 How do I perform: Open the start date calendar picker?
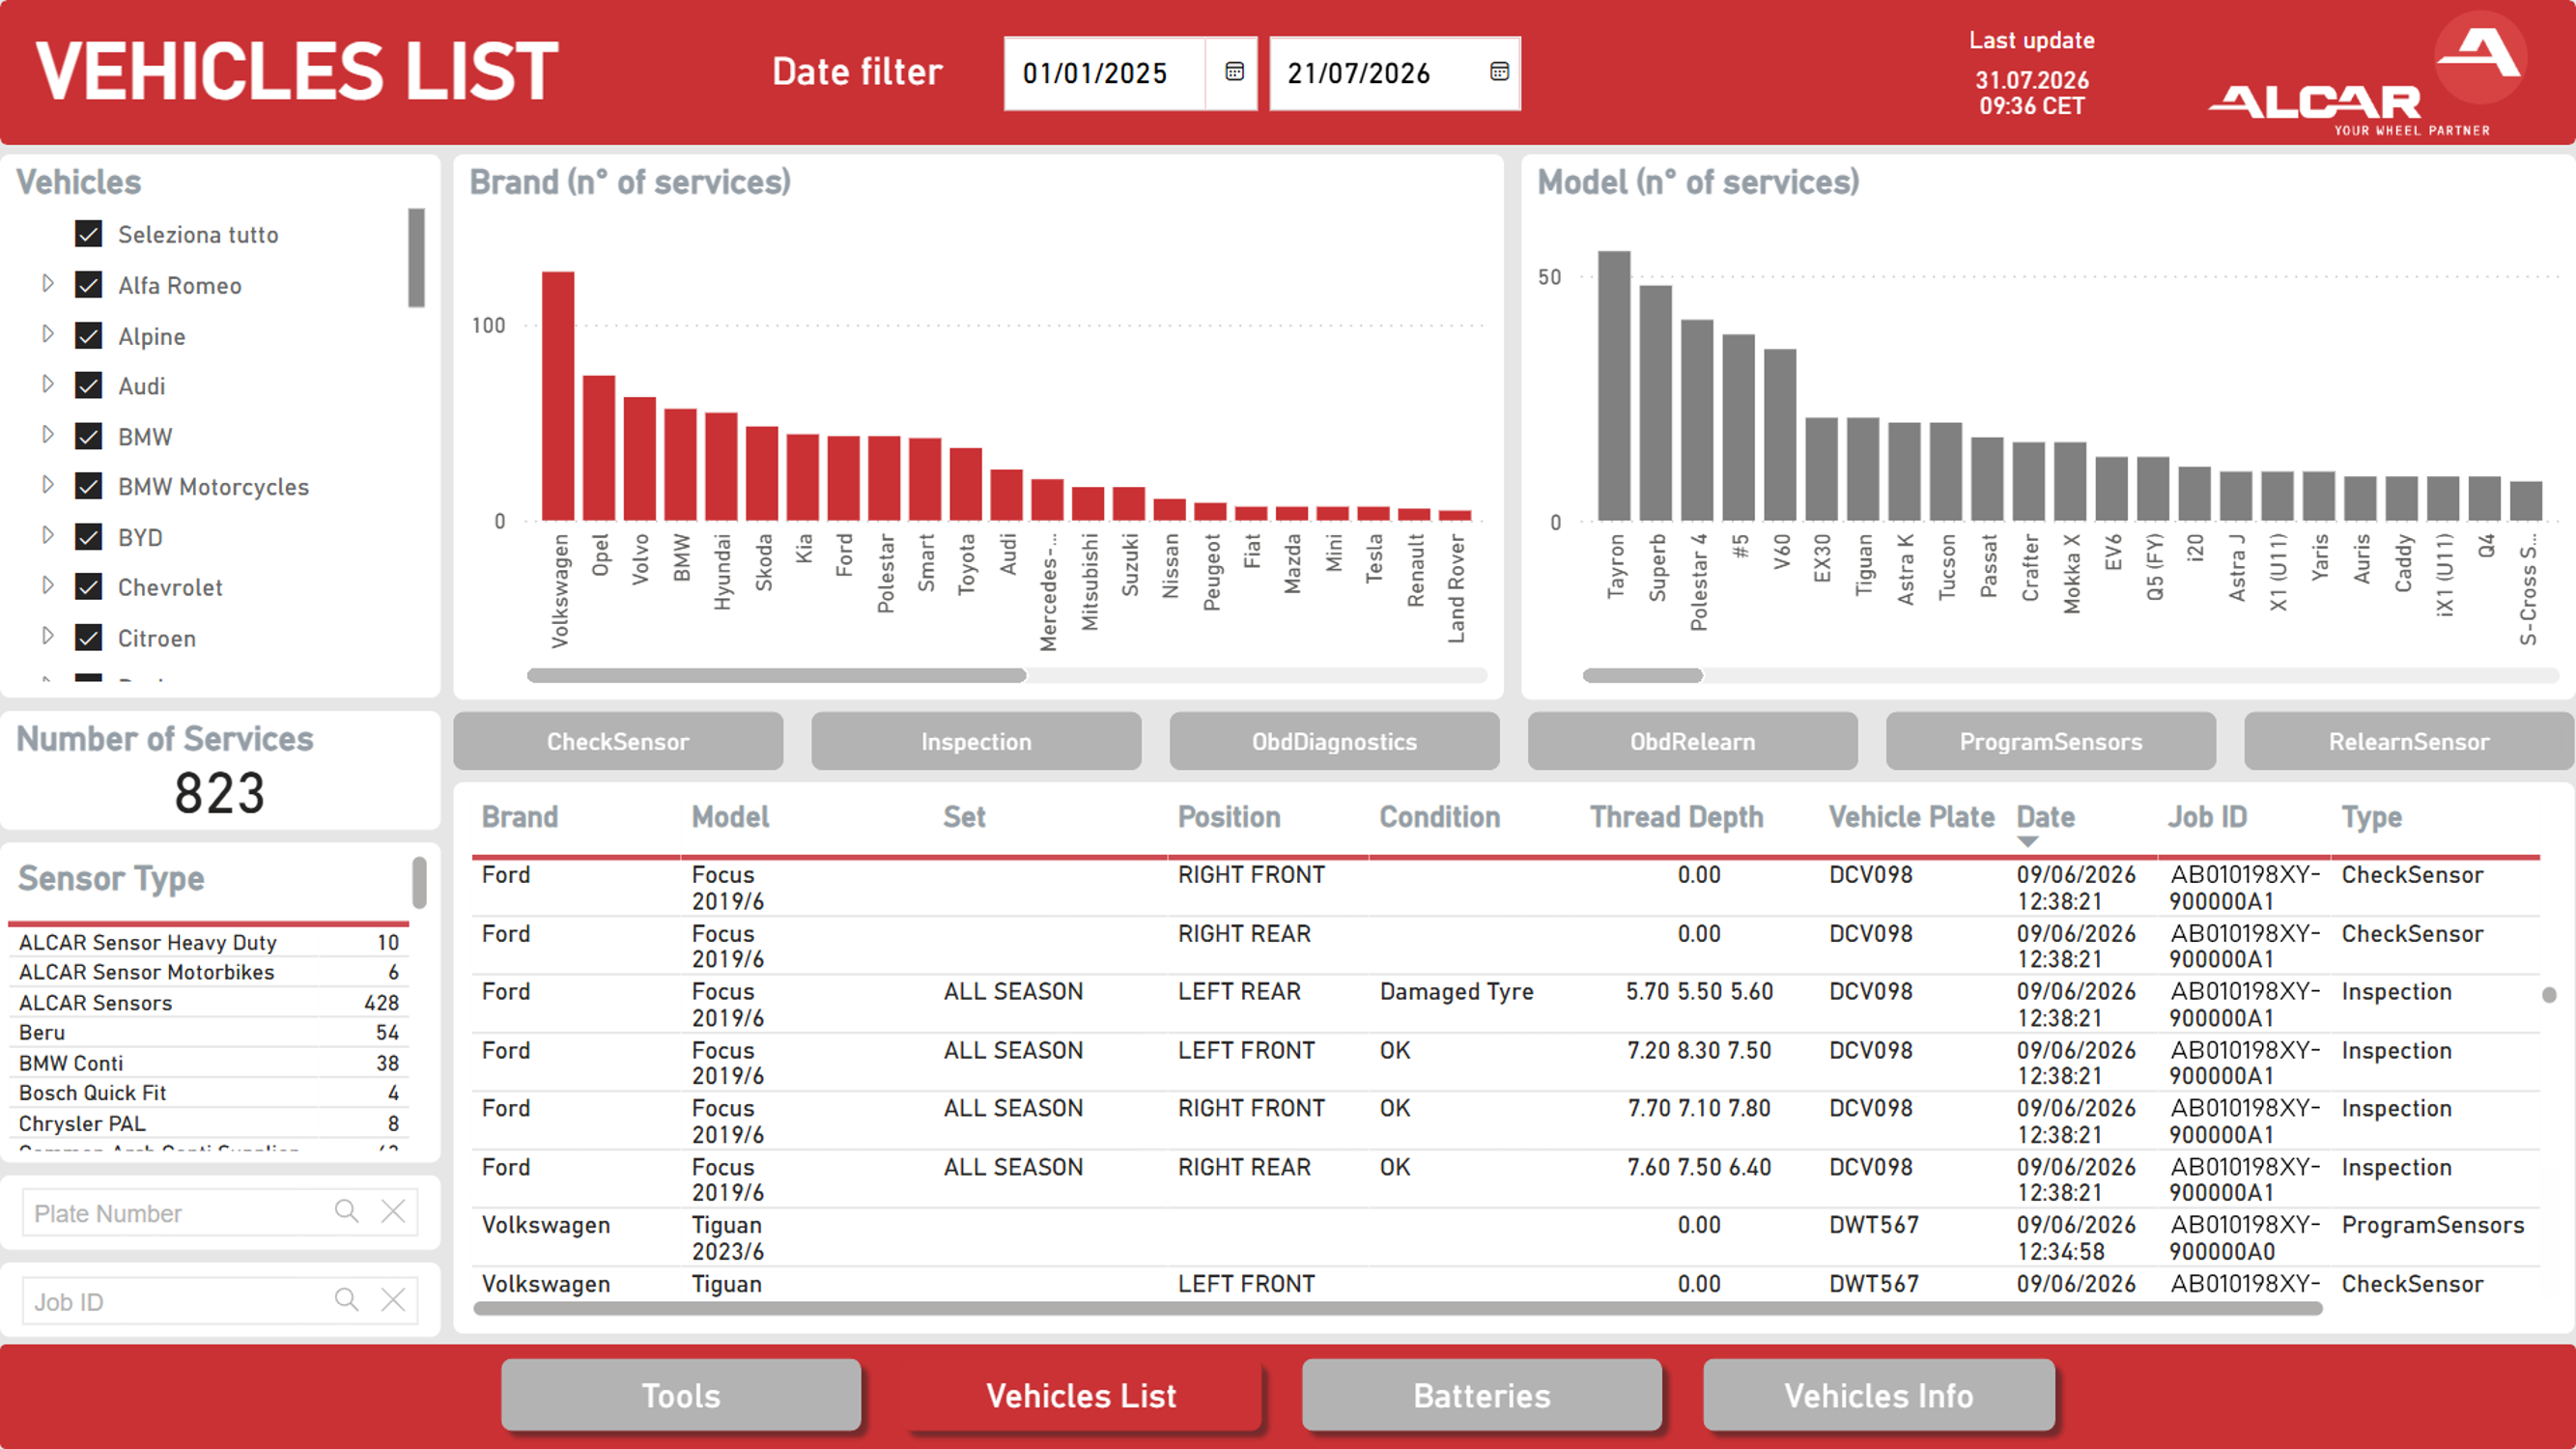click(x=1234, y=72)
